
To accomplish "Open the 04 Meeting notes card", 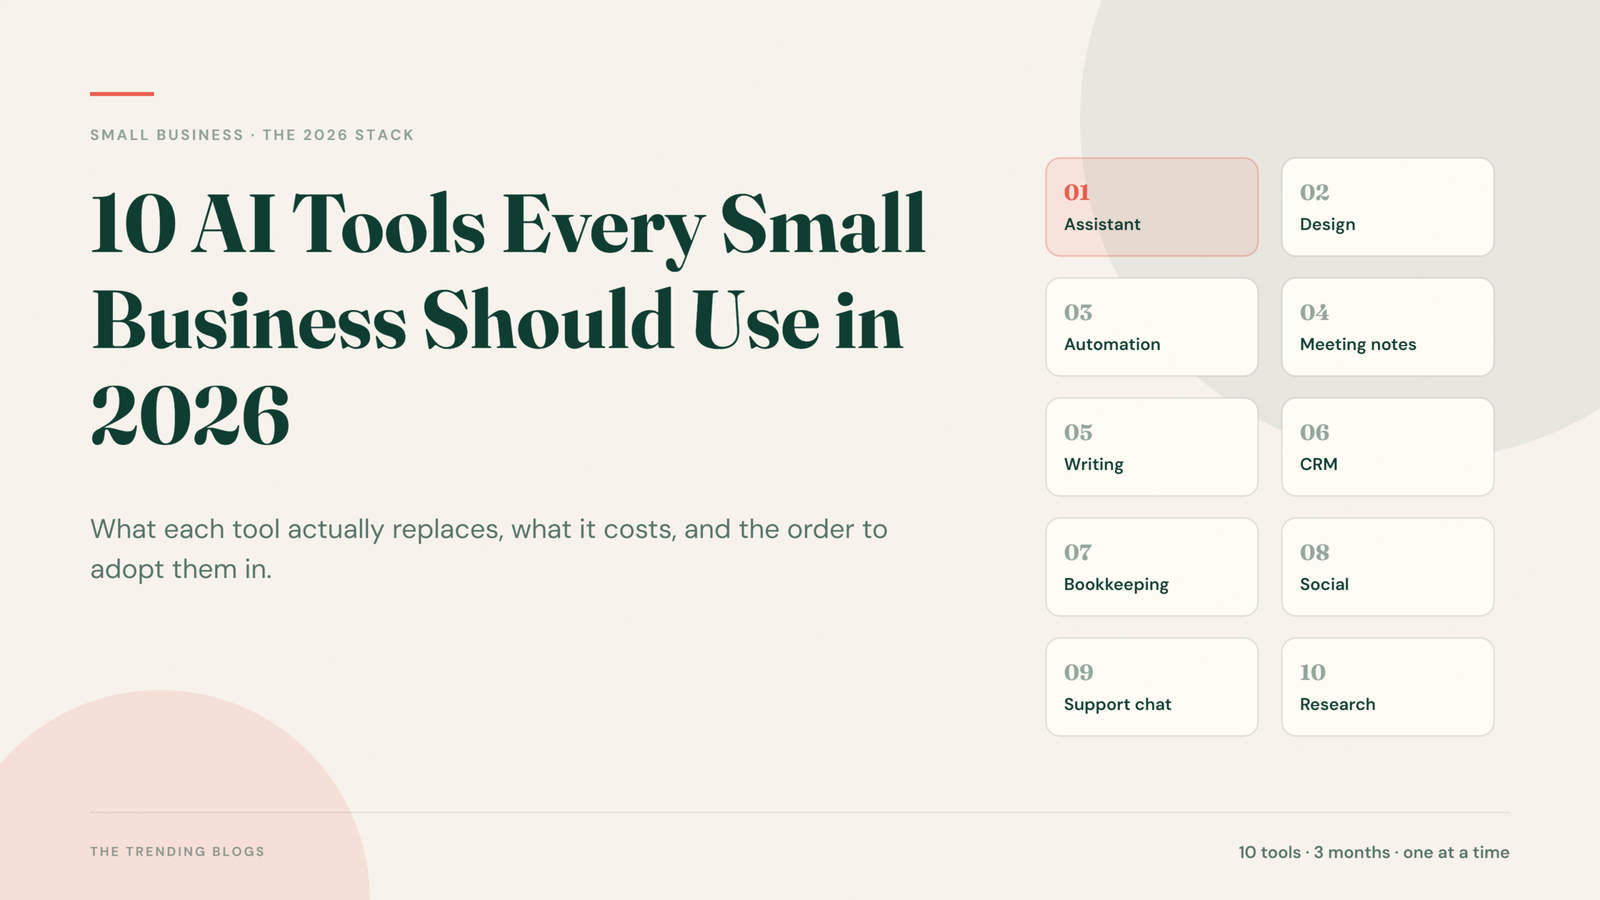I will pyautogui.click(x=1388, y=327).
